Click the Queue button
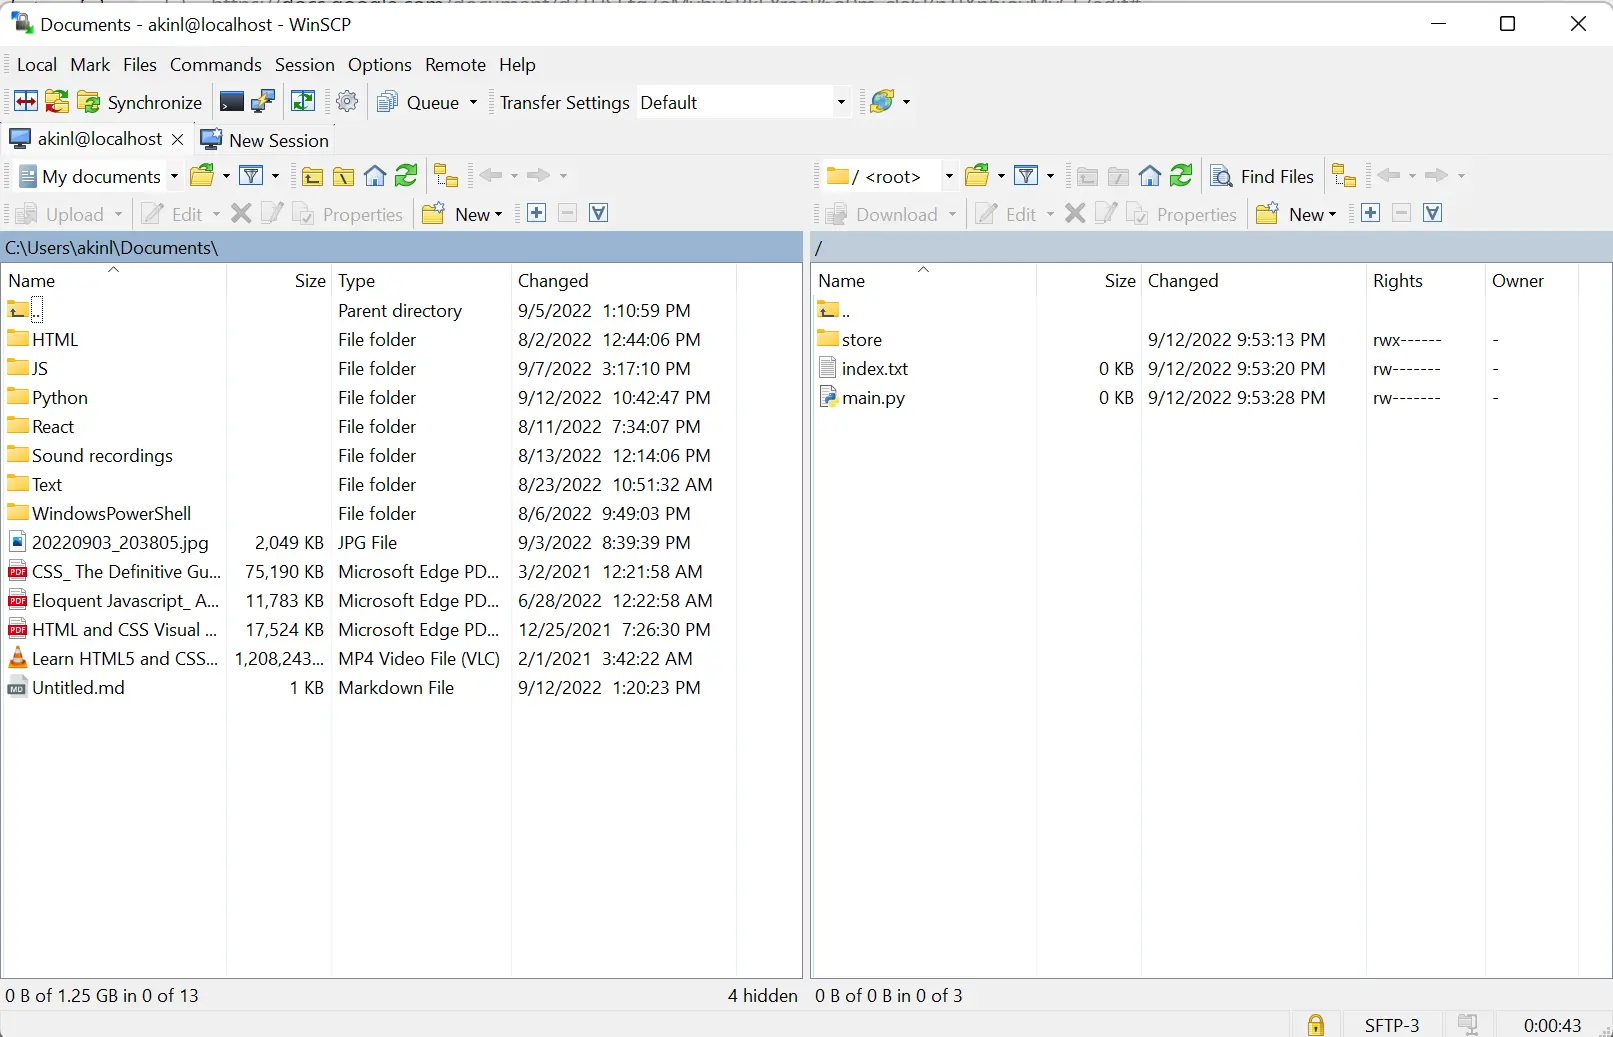The image size is (1613, 1037). (x=418, y=102)
